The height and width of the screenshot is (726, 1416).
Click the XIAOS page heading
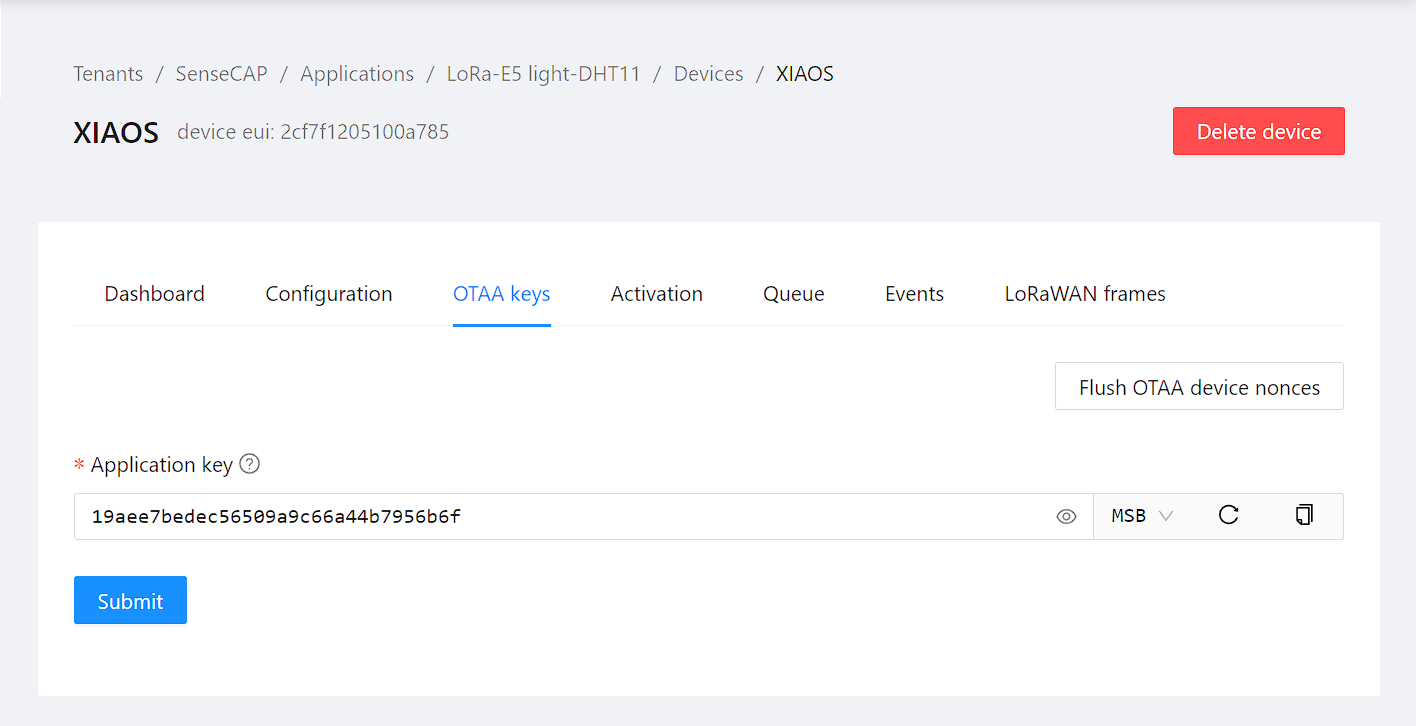click(116, 132)
